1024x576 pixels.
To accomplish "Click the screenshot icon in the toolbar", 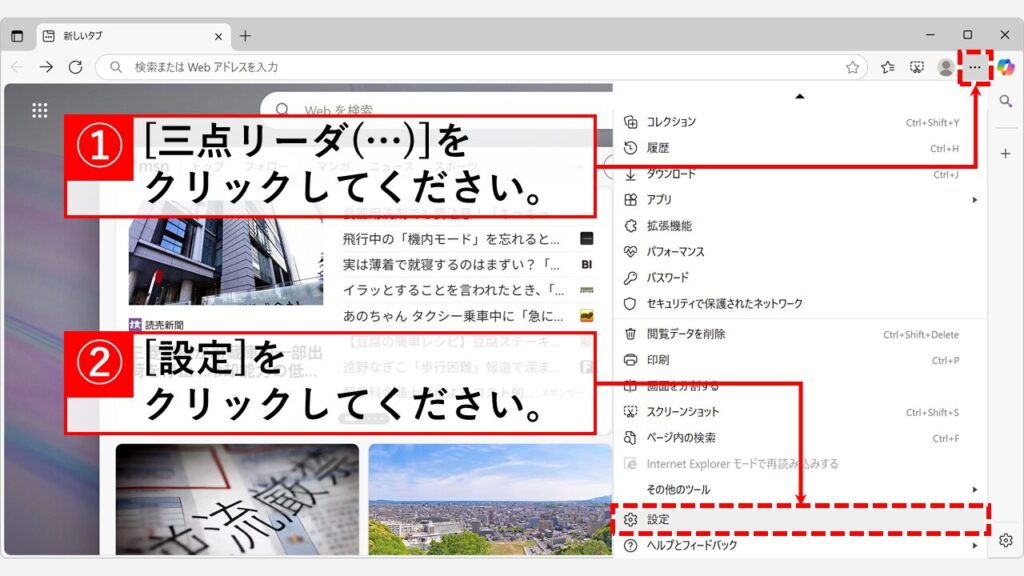I will 917,67.
